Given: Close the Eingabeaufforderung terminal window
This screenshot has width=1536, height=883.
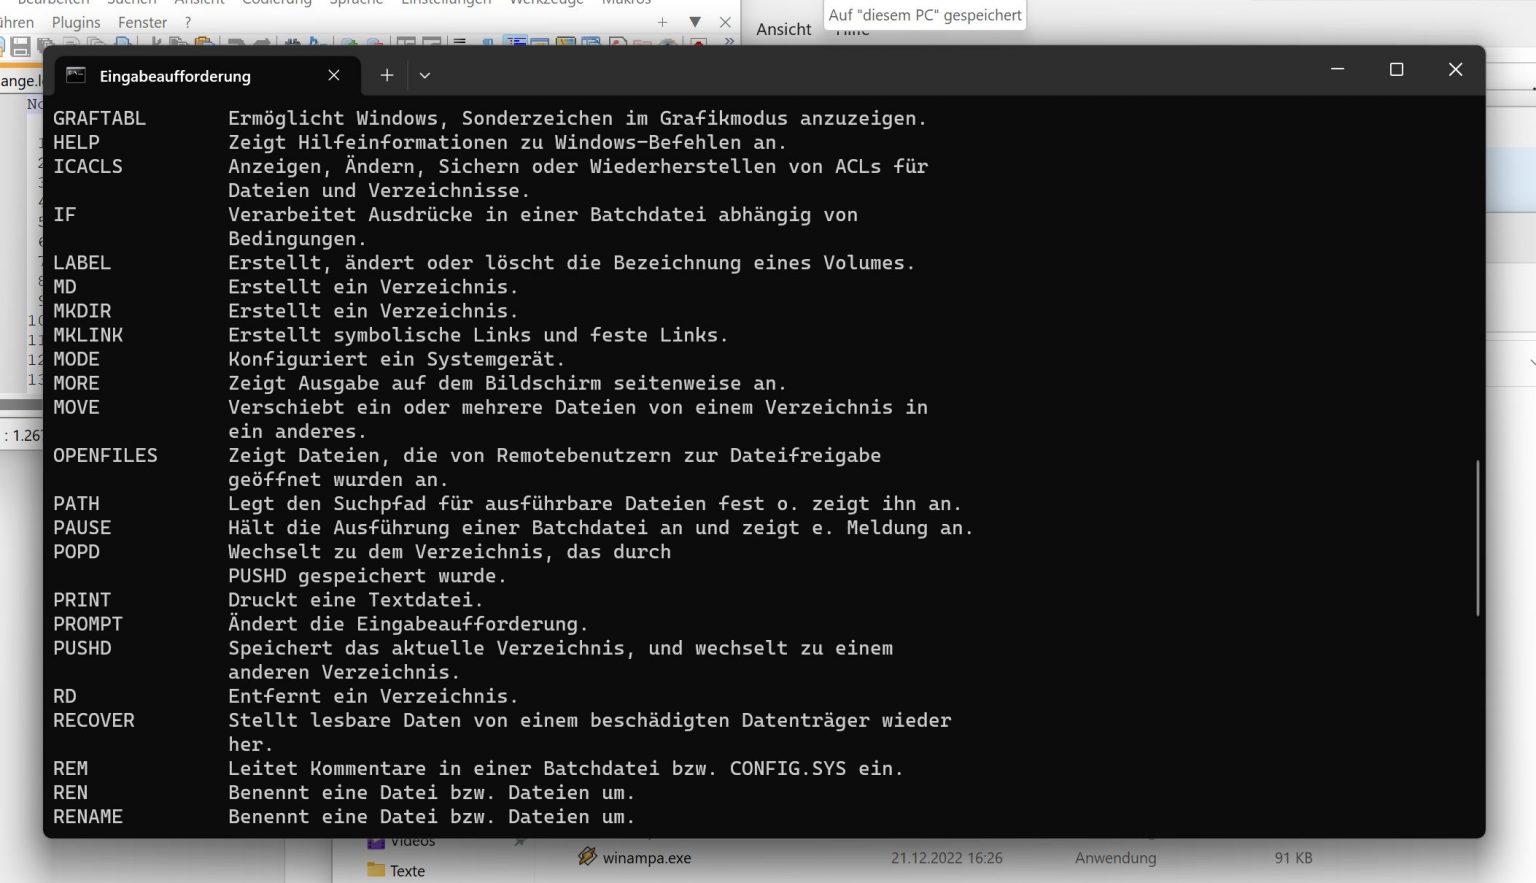Looking at the screenshot, I should pyautogui.click(x=1455, y=69).
